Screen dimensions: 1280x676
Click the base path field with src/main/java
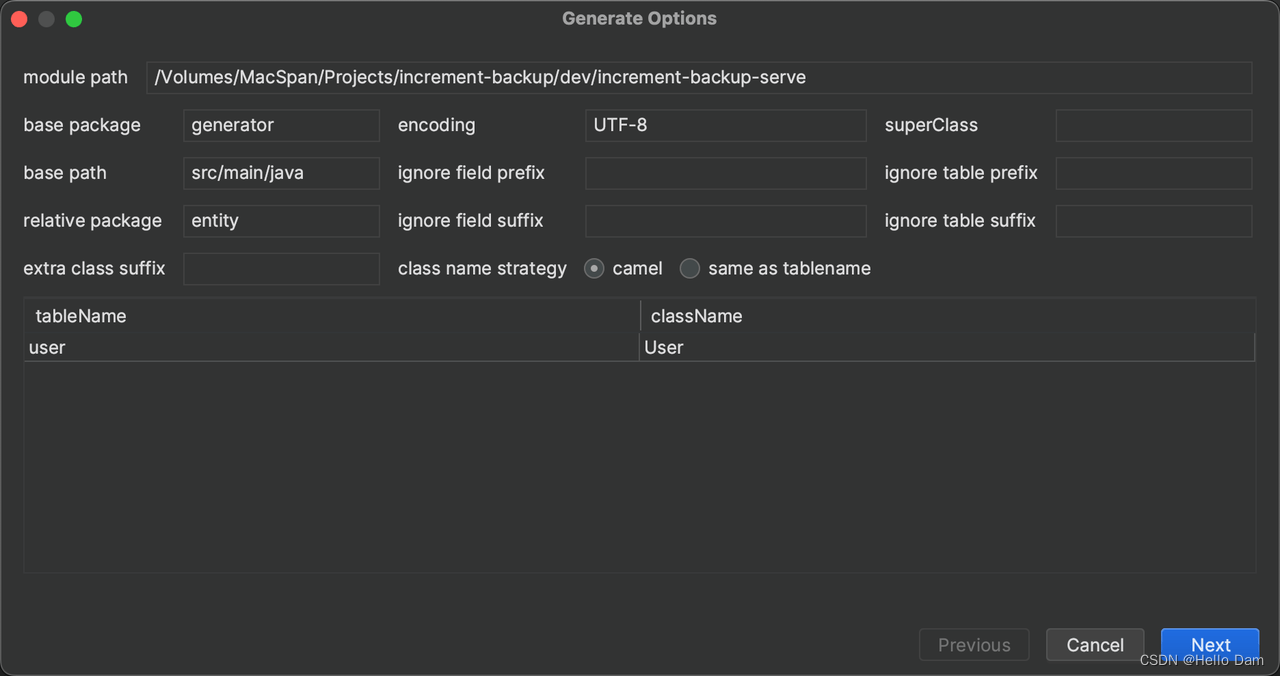tap(281, 173)
